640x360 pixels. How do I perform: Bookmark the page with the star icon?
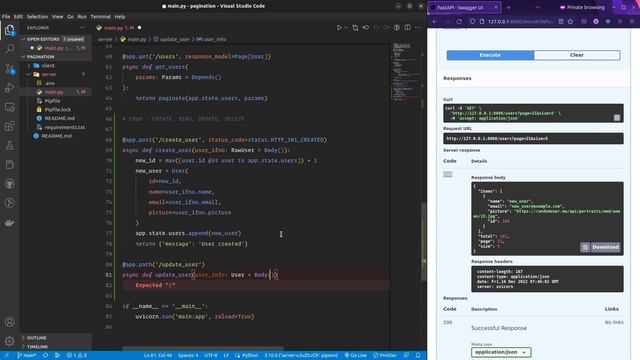tap(571, 21)
